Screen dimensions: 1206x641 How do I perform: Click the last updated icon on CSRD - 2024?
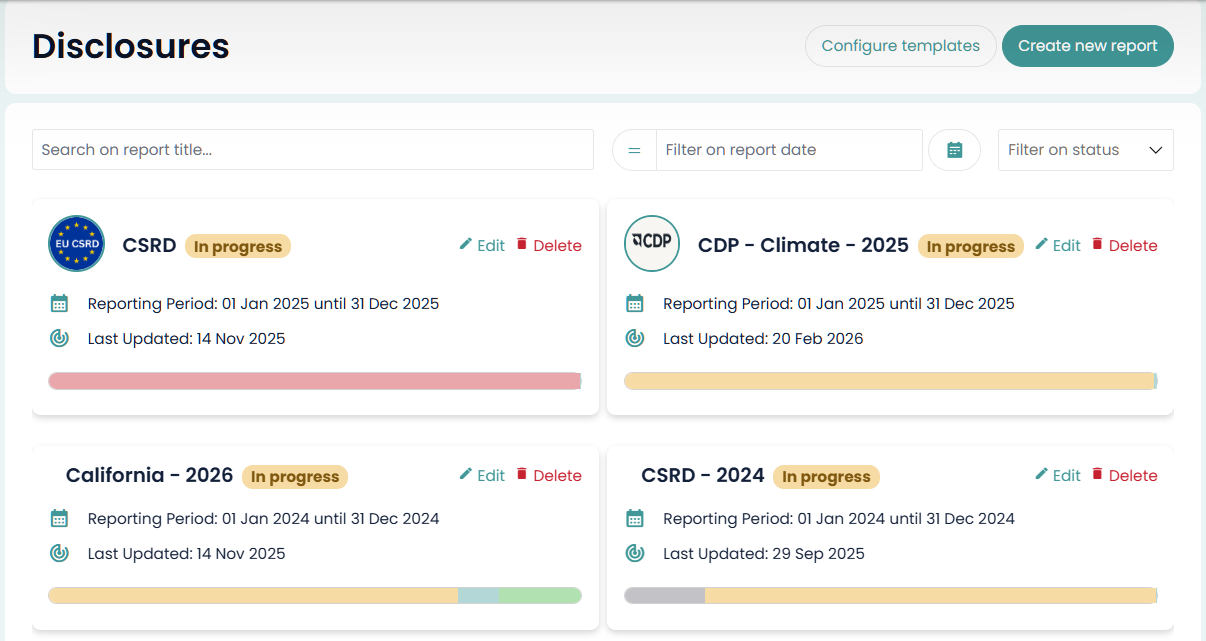634,553
